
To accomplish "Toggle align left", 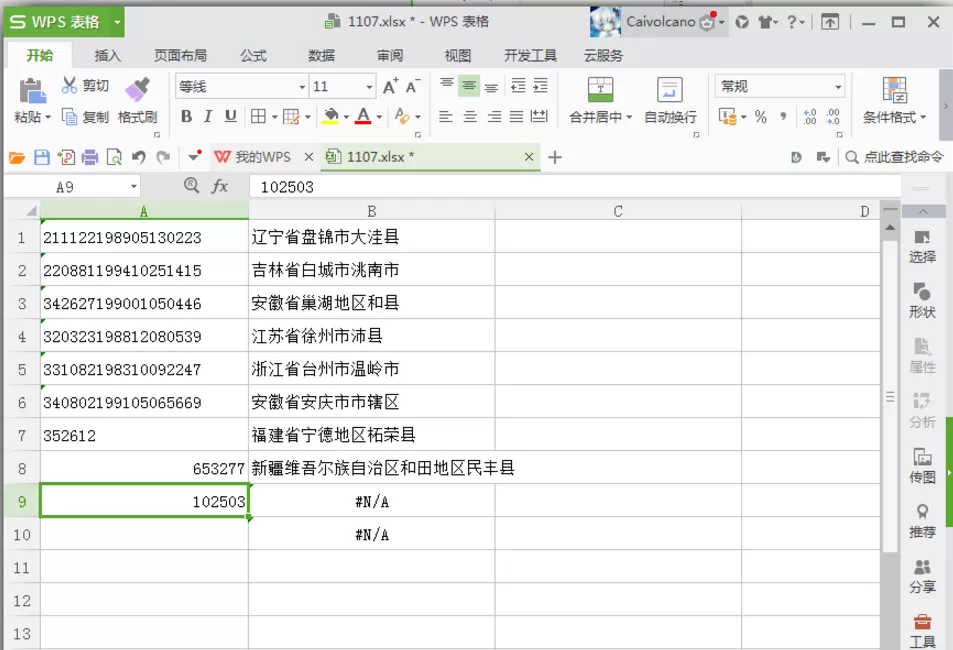I will pos(446,117).
